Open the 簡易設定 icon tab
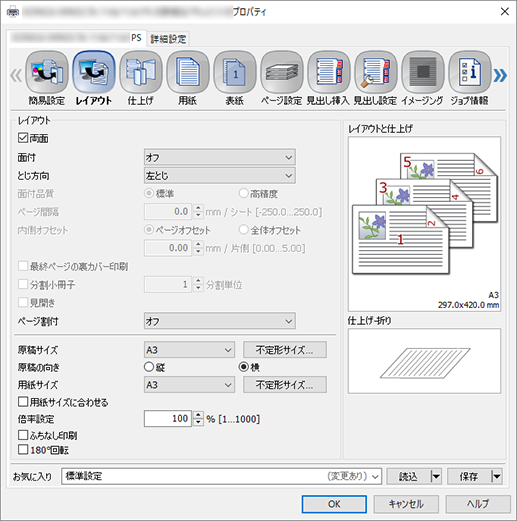 click(x=47, y=72)
